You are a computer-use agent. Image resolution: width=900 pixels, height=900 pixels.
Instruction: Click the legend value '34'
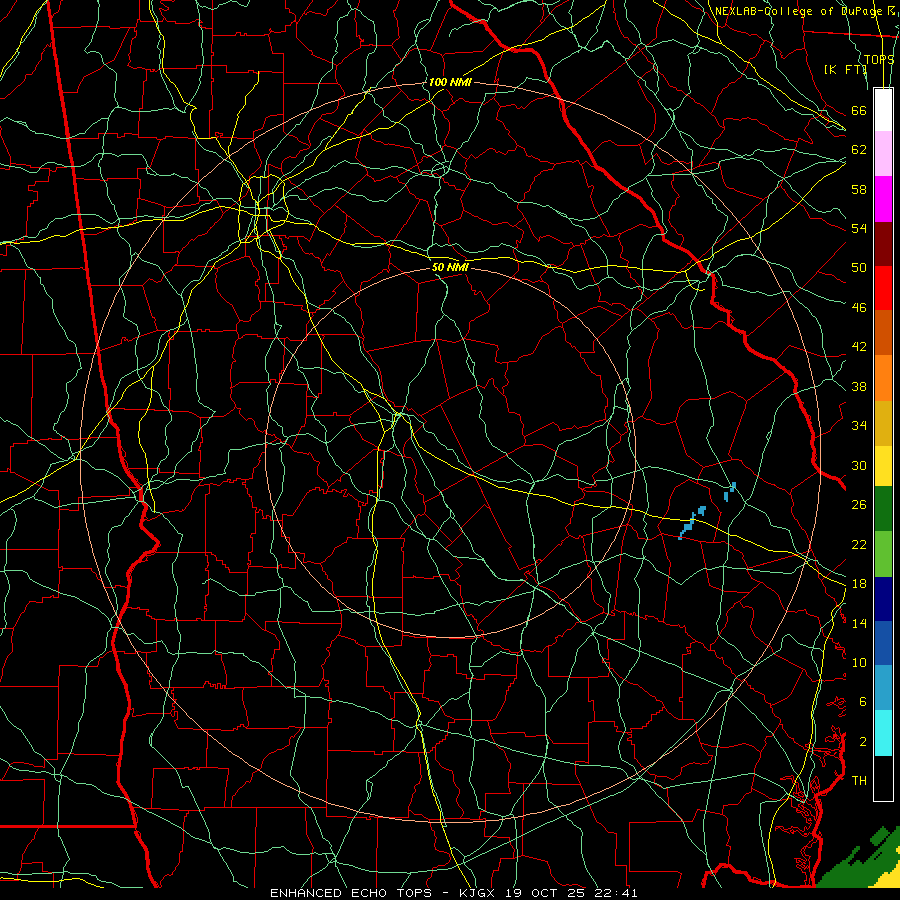tap(859, 426)
